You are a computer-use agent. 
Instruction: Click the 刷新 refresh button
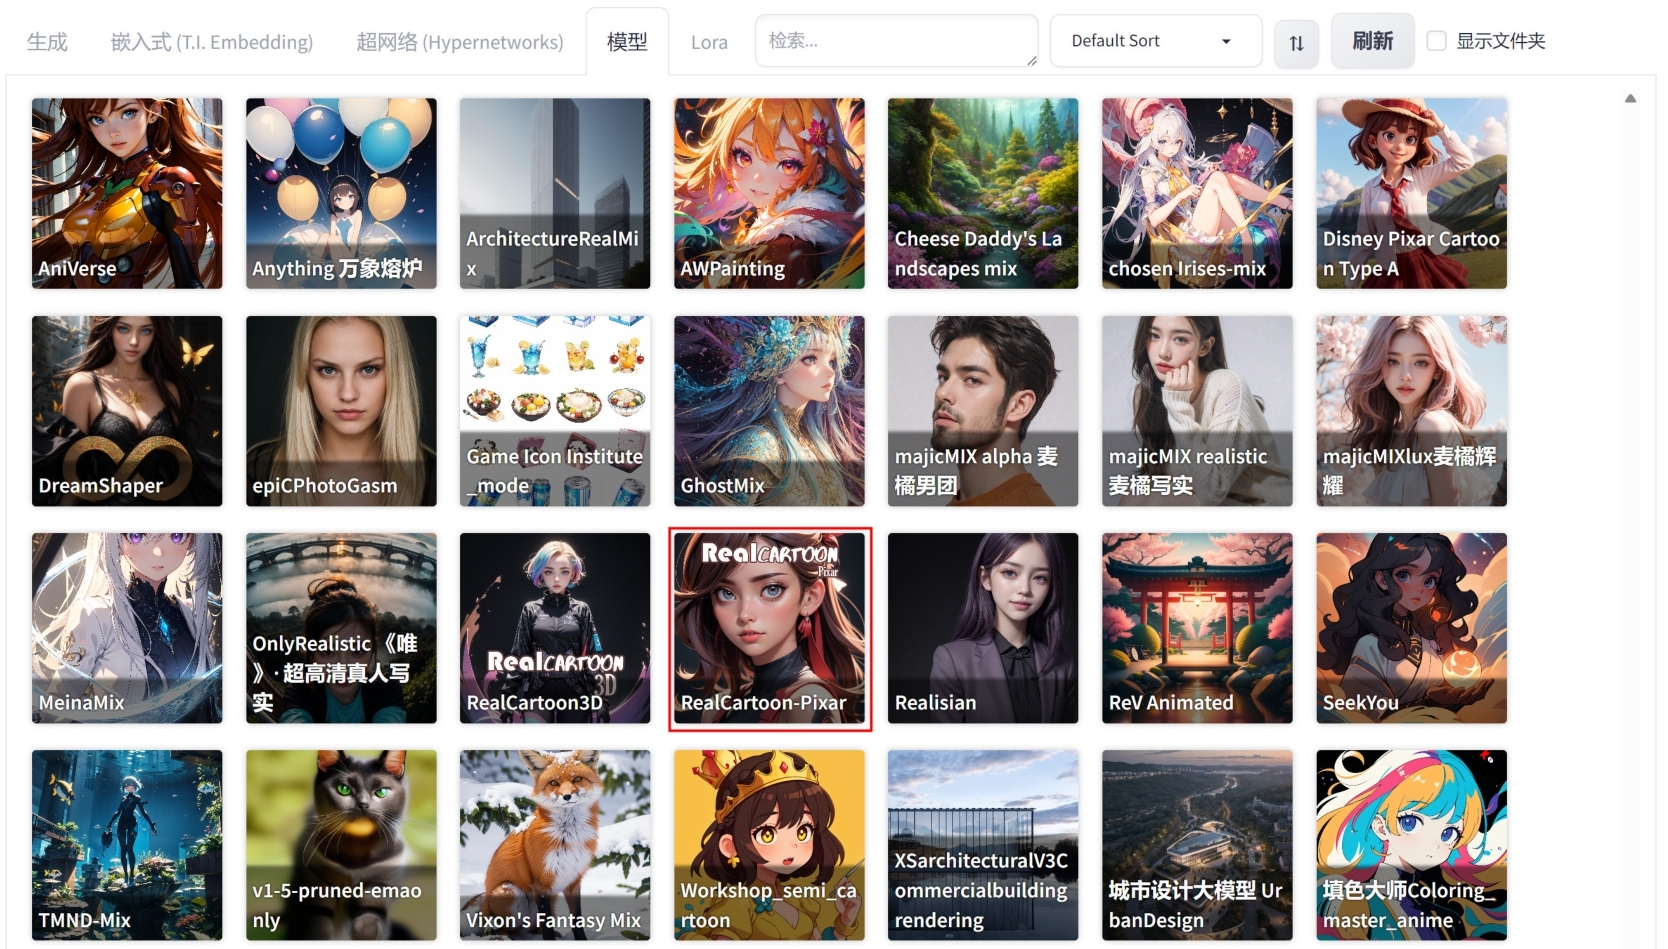point(1372,41)
